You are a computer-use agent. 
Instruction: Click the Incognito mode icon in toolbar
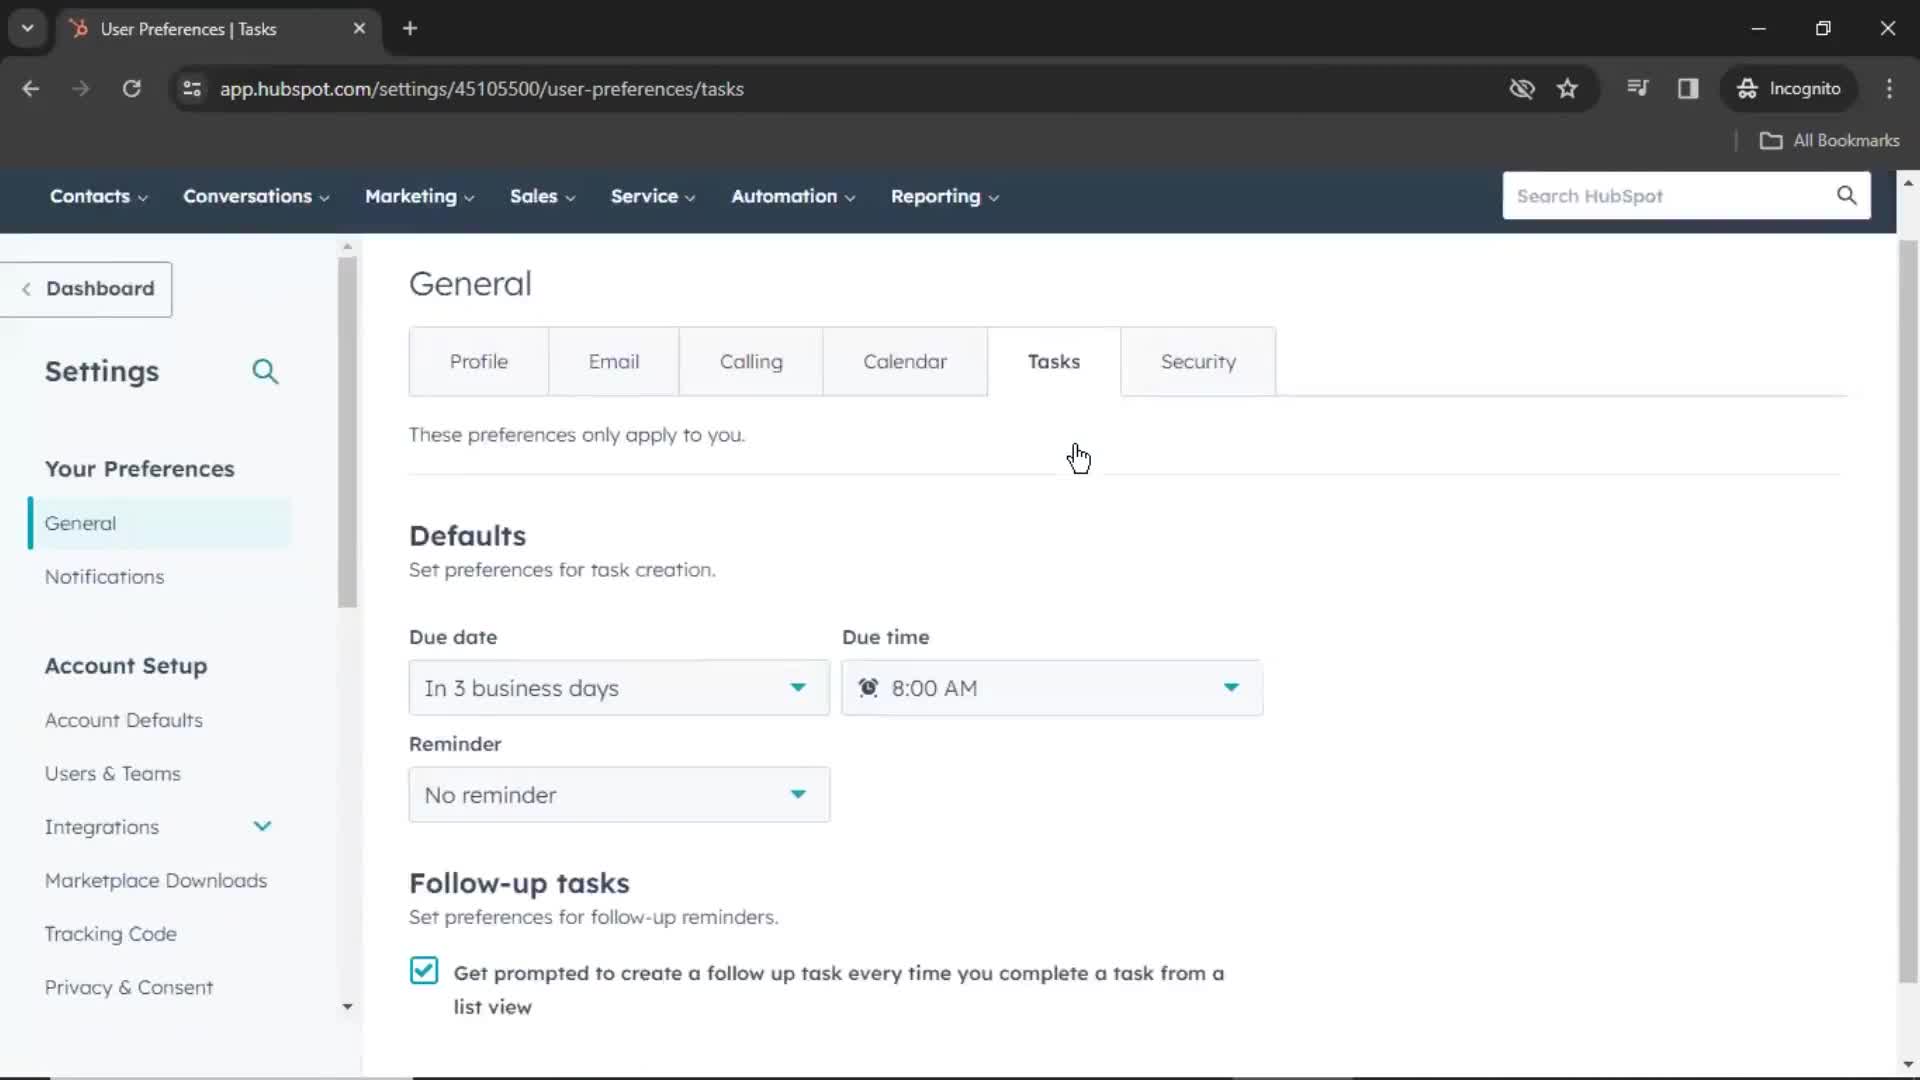pyautogui.click(x=1746, y=88)
